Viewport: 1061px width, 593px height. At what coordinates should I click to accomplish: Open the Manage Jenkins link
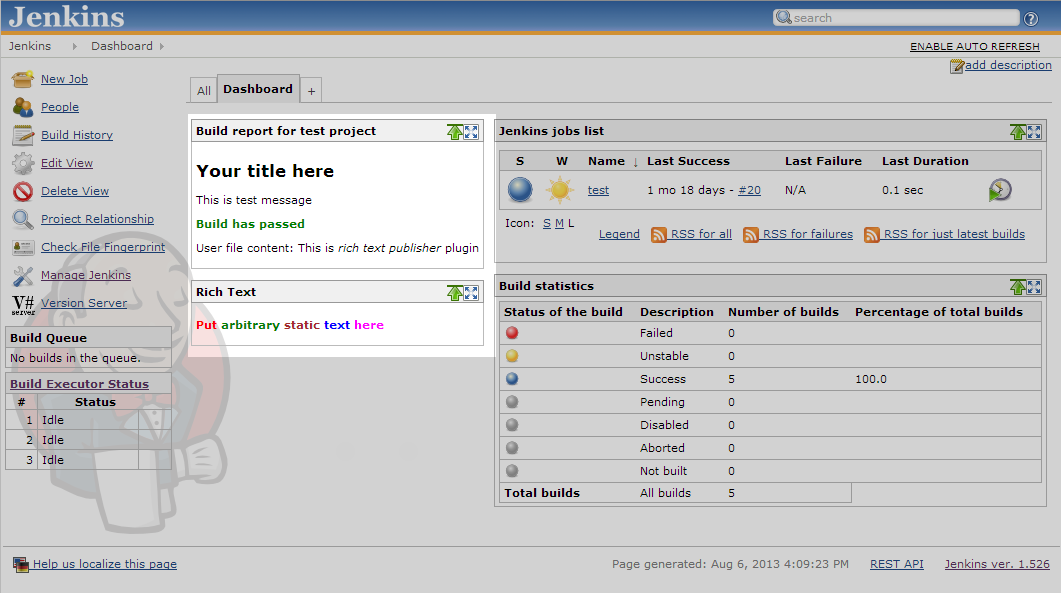pos(86,276)
